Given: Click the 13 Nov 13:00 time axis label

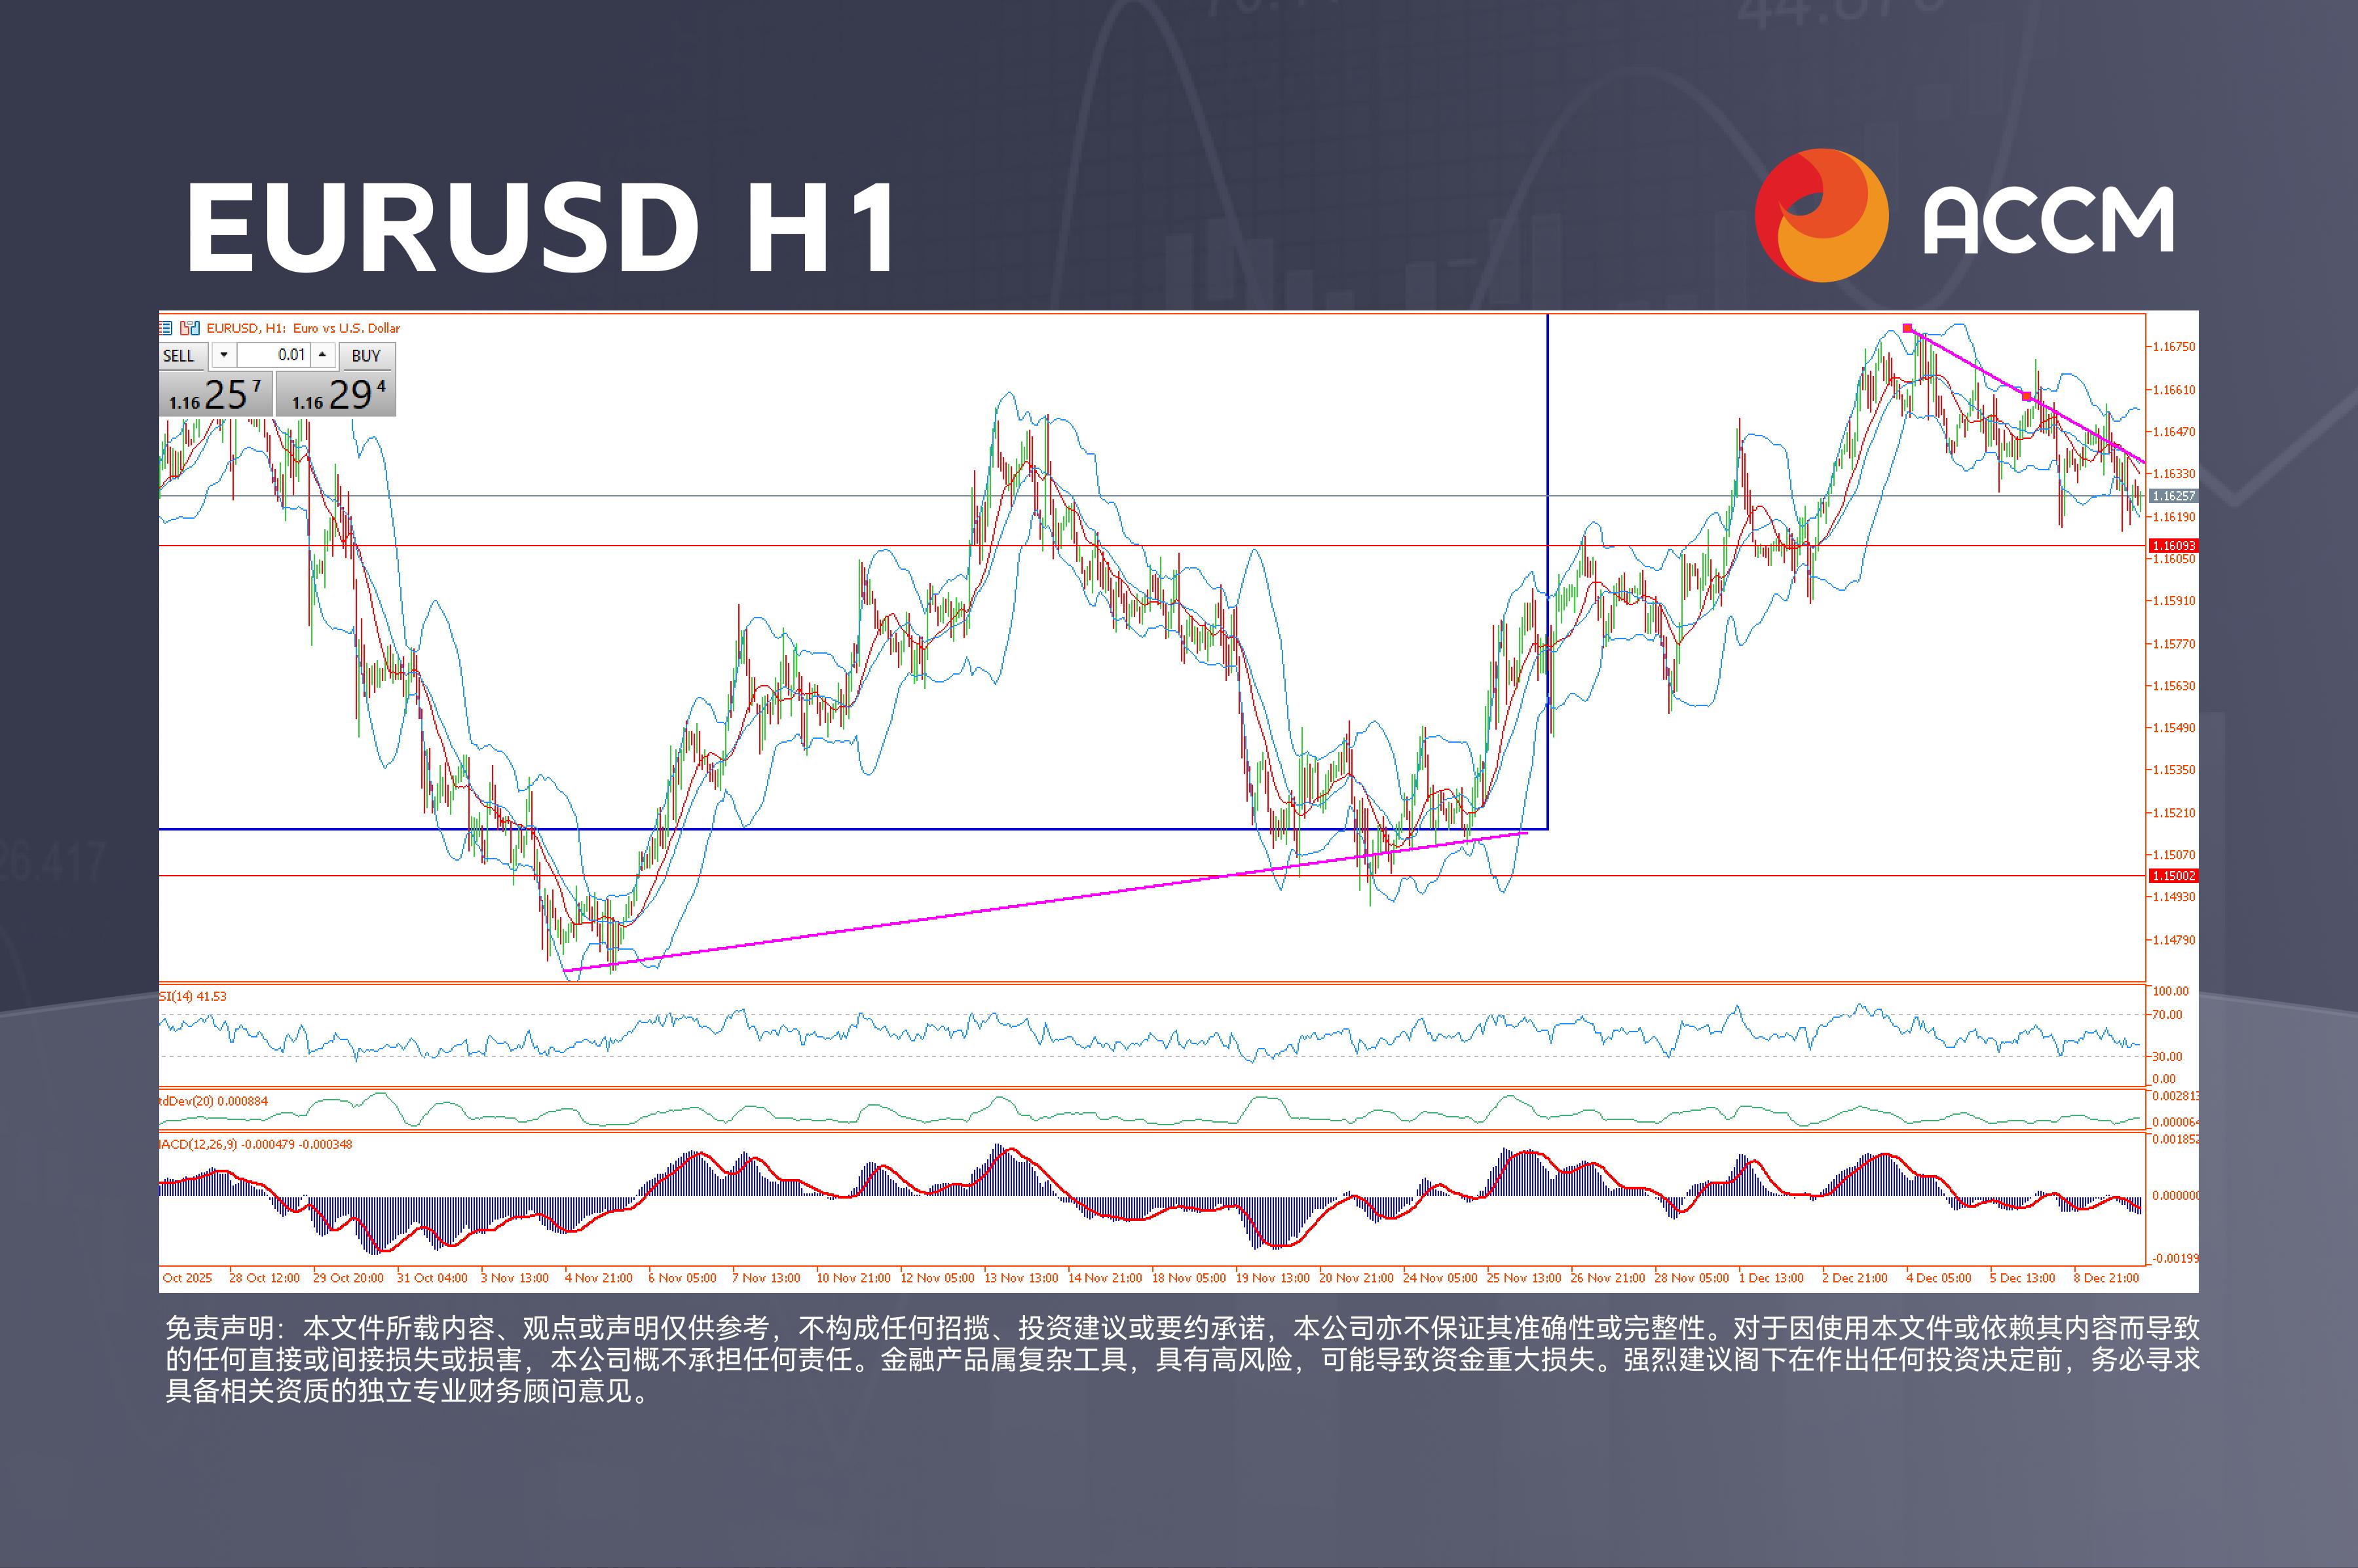Looking at the screenshot, I should pos(1020,1278).
